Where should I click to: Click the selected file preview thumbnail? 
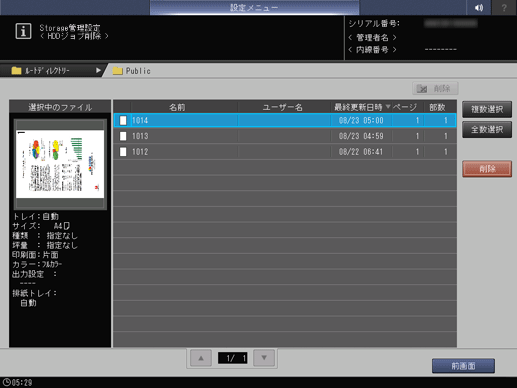tap(60, 164)
